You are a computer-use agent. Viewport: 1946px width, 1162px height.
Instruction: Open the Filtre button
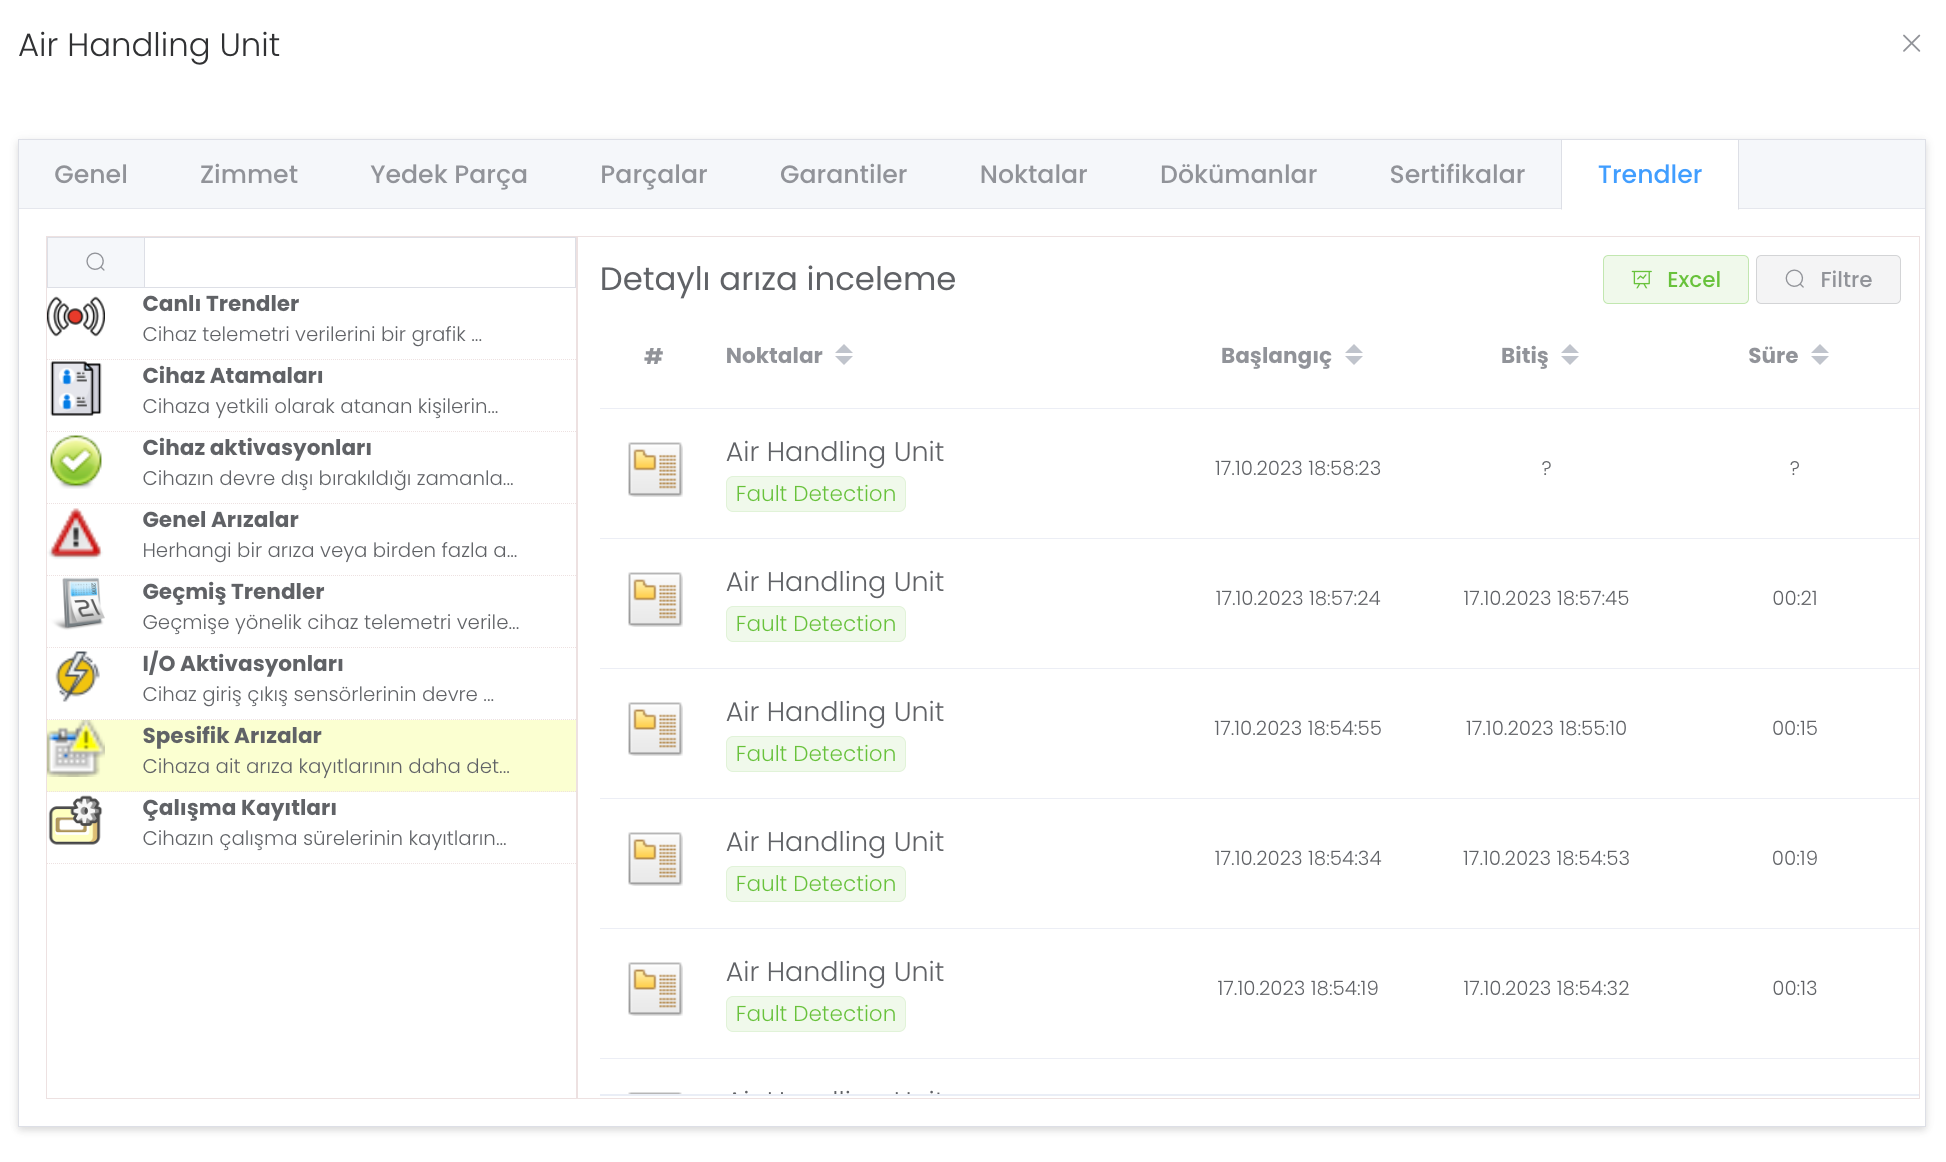tap(1828, 280)
